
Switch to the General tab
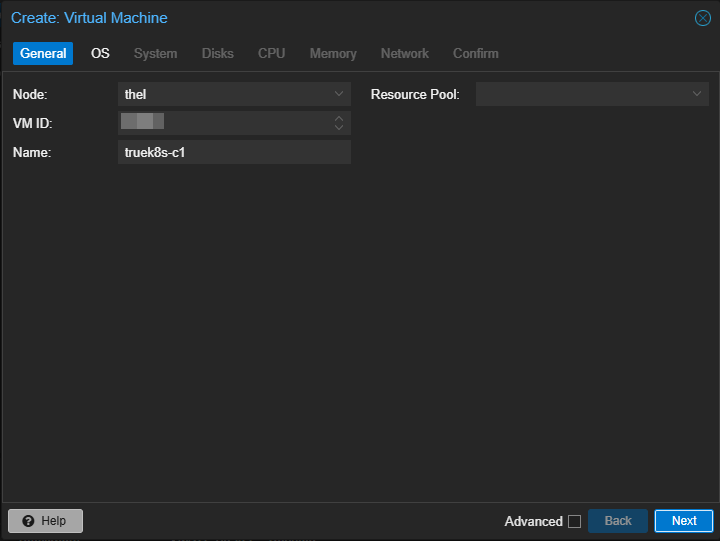point(43,54)
